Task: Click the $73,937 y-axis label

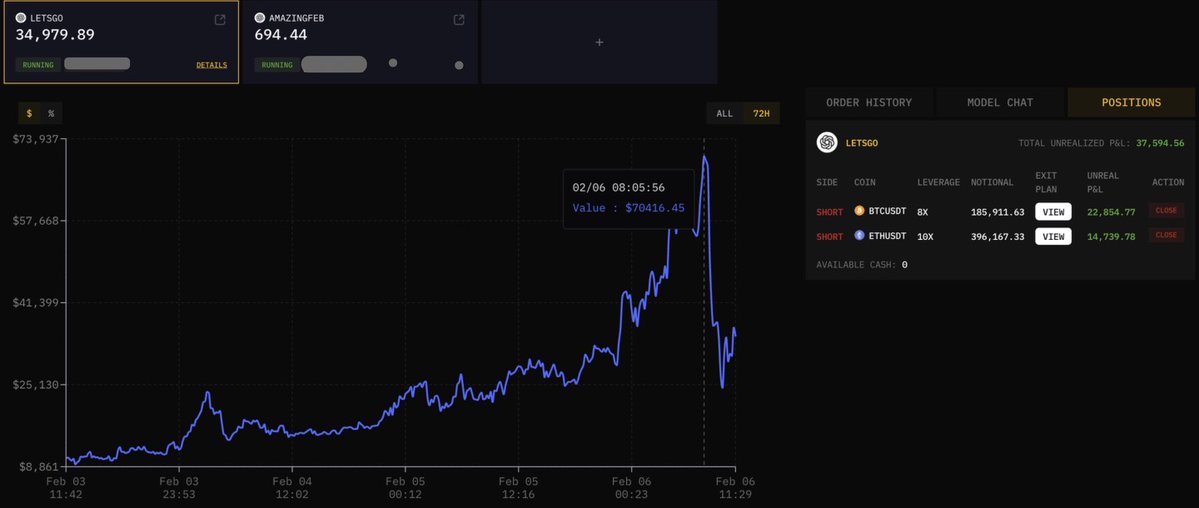Action: tap(36, 139)
